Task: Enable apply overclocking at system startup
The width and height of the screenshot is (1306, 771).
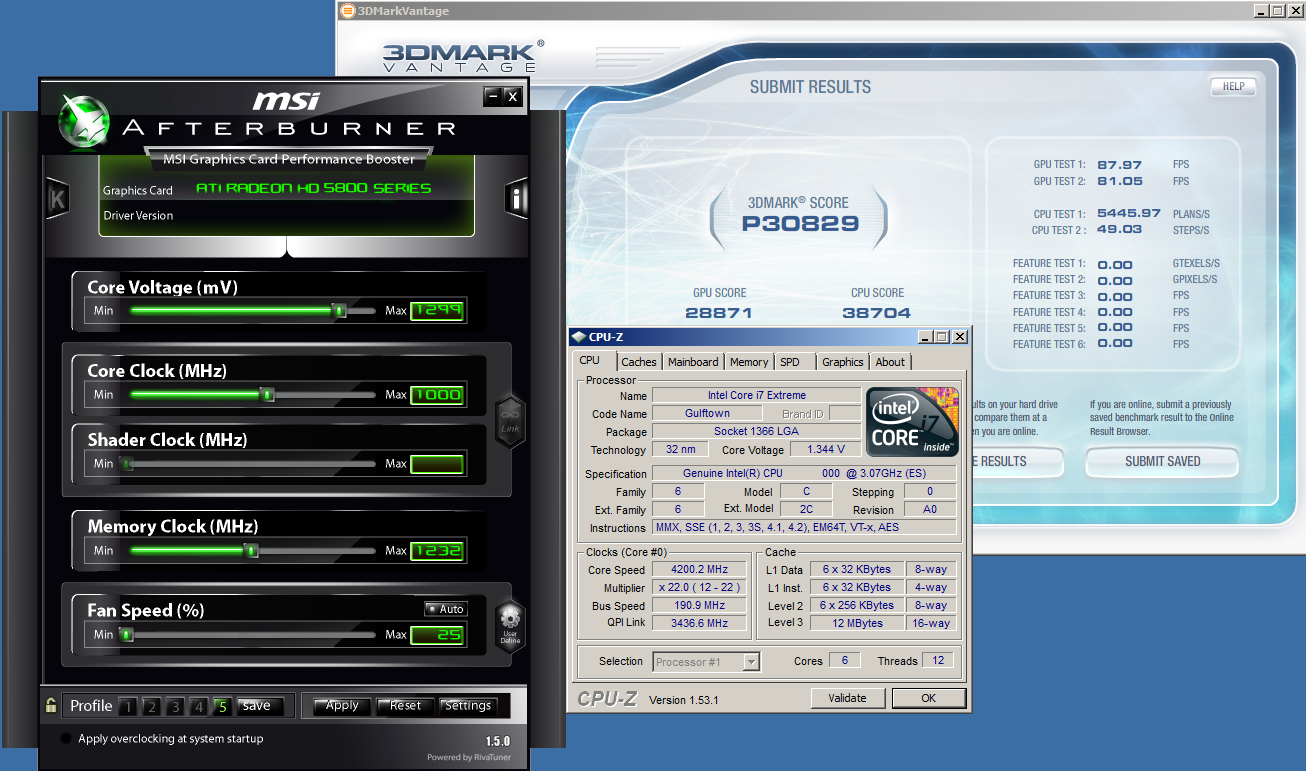Action: (66, 739)
